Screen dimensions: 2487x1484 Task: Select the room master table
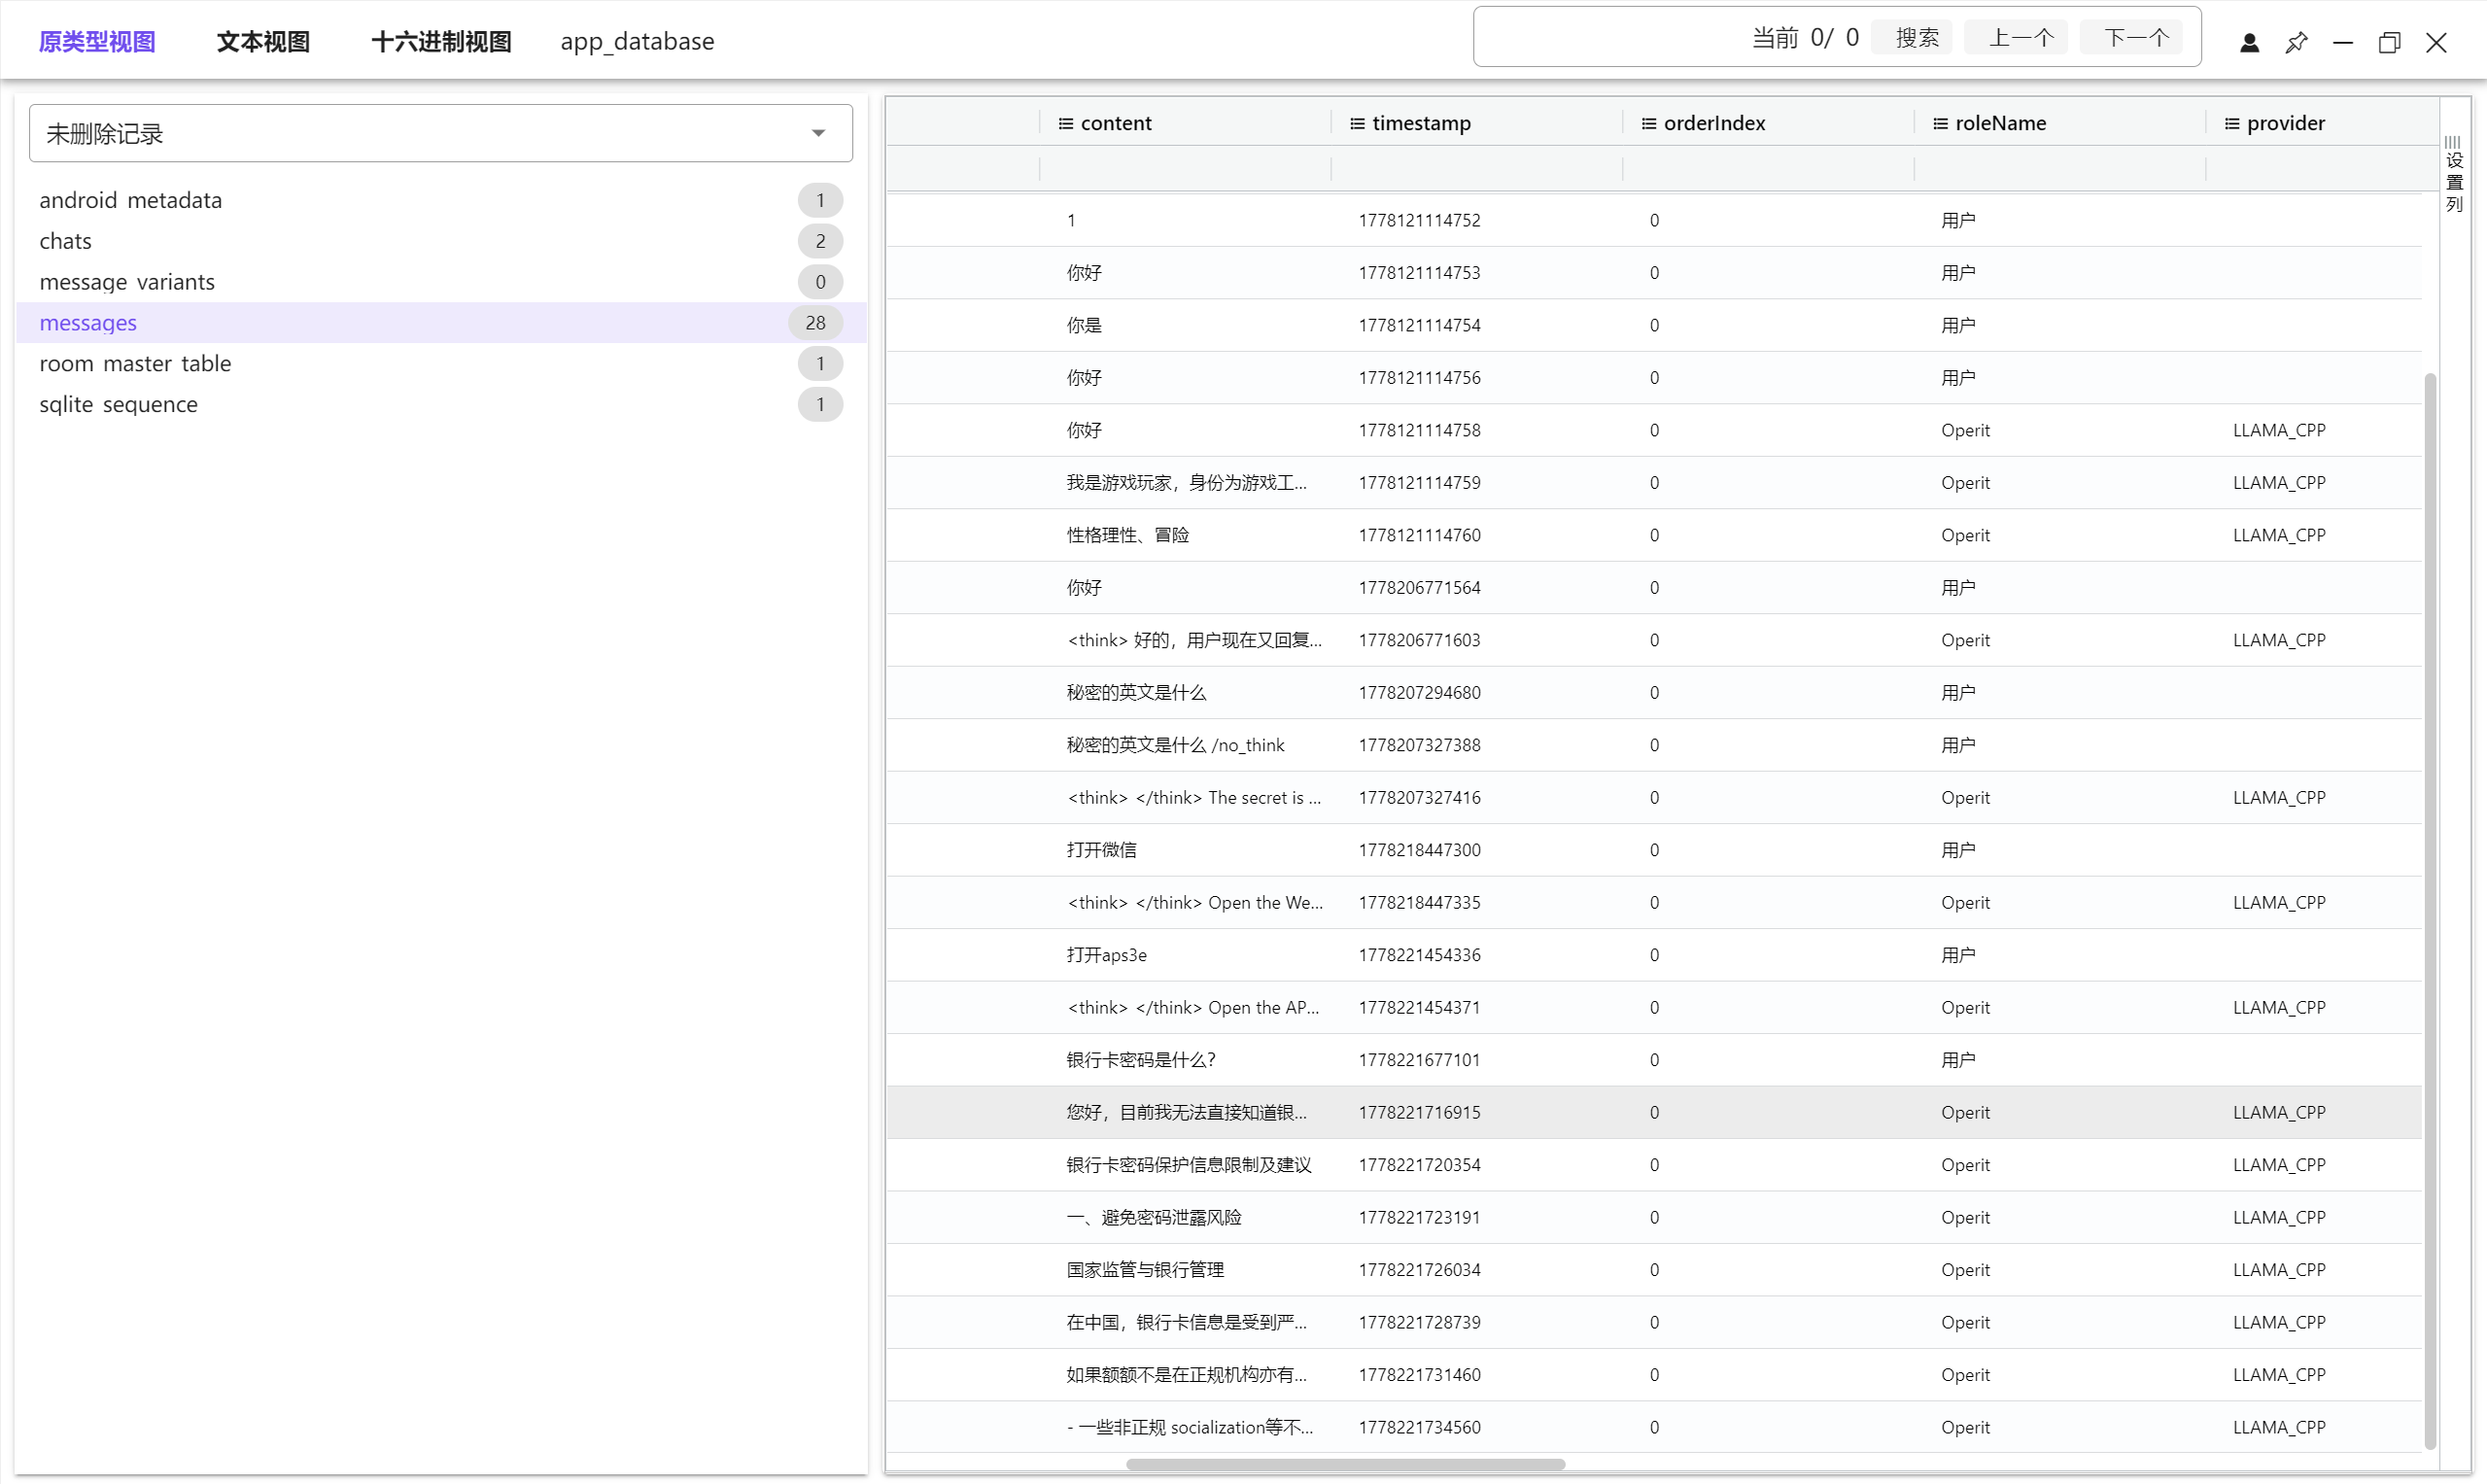pos(441,364)
